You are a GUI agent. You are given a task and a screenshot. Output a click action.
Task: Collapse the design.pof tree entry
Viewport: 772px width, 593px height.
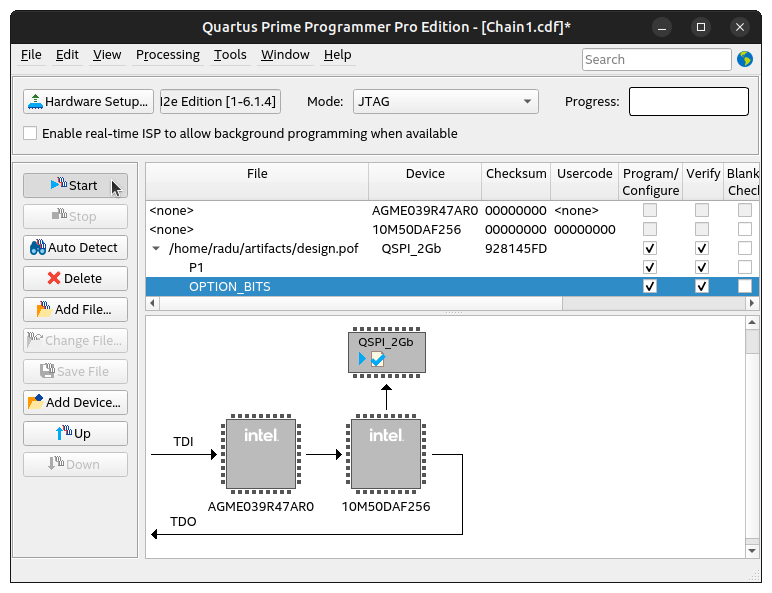(156, 248)
